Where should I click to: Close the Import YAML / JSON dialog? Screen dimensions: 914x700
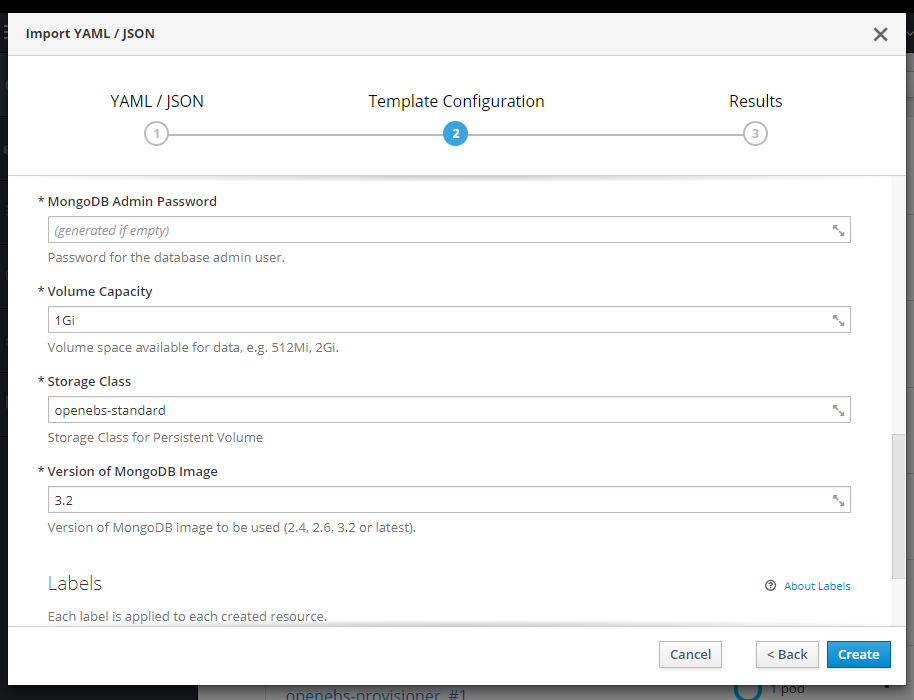[x=880, y=34]
